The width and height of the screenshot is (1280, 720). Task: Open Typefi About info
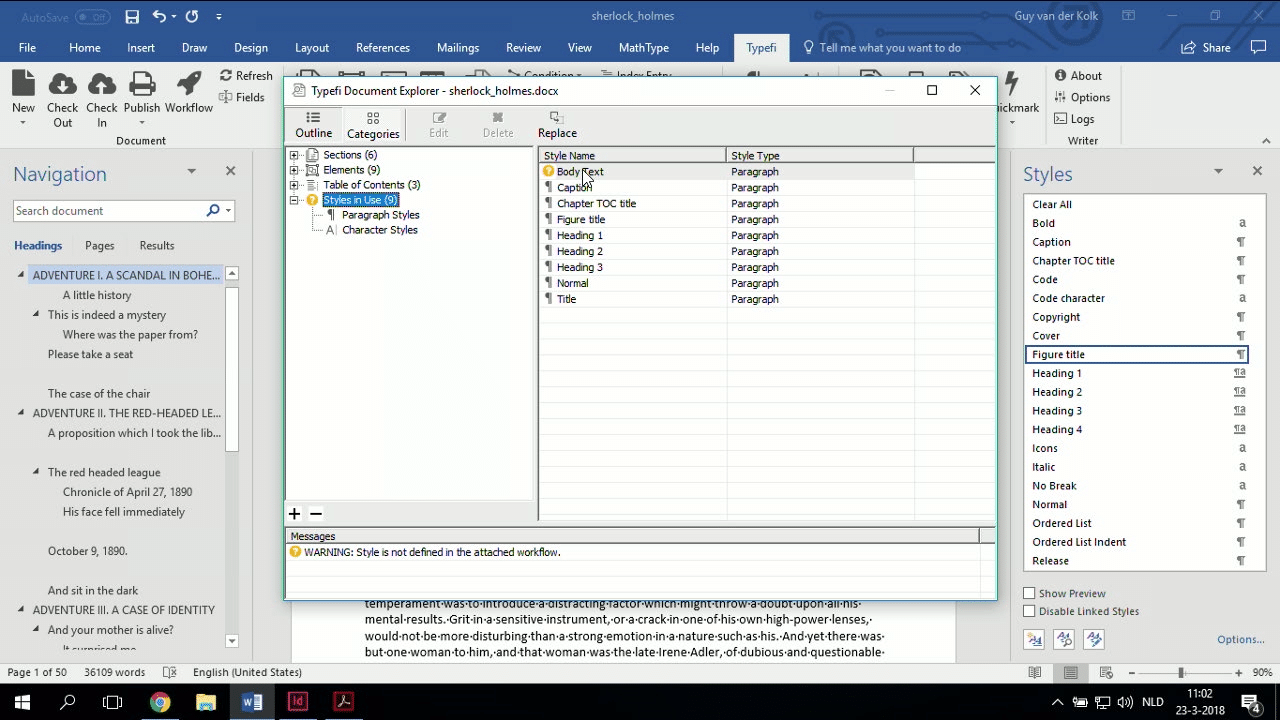click(x=1078, y=76)
